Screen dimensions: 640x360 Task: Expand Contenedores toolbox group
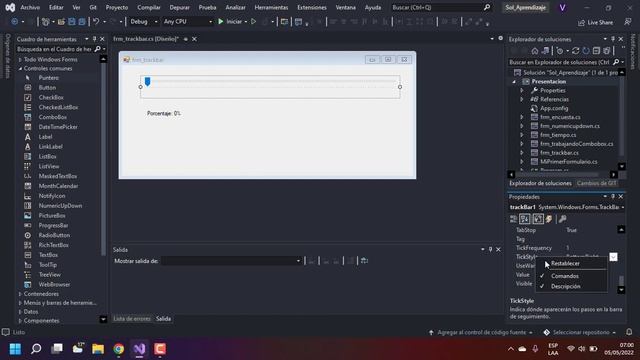(20, 294)
